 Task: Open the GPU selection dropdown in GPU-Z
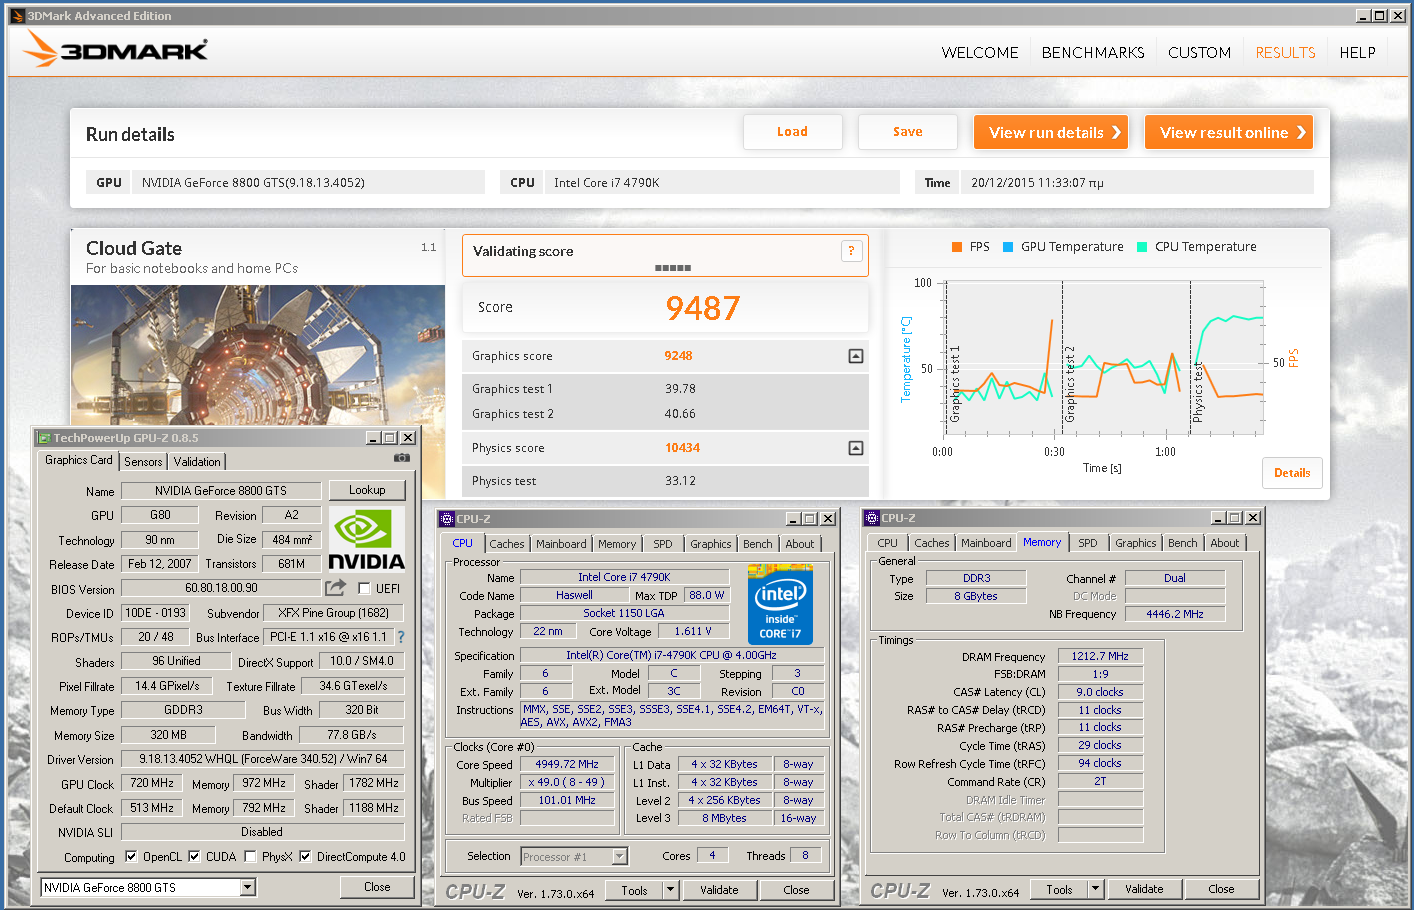click(x=247, y=887)
